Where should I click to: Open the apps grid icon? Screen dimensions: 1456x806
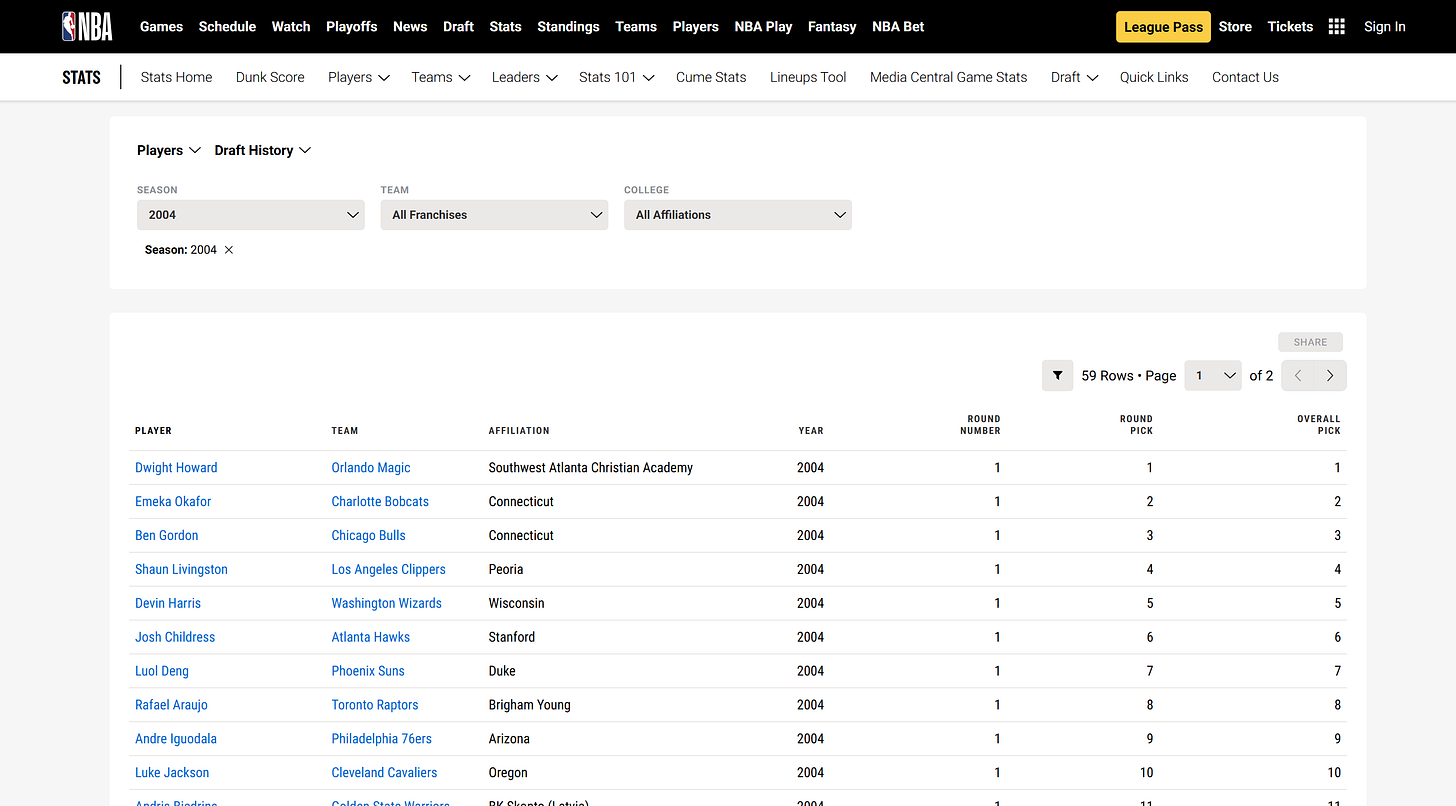tap(1336, 27)
